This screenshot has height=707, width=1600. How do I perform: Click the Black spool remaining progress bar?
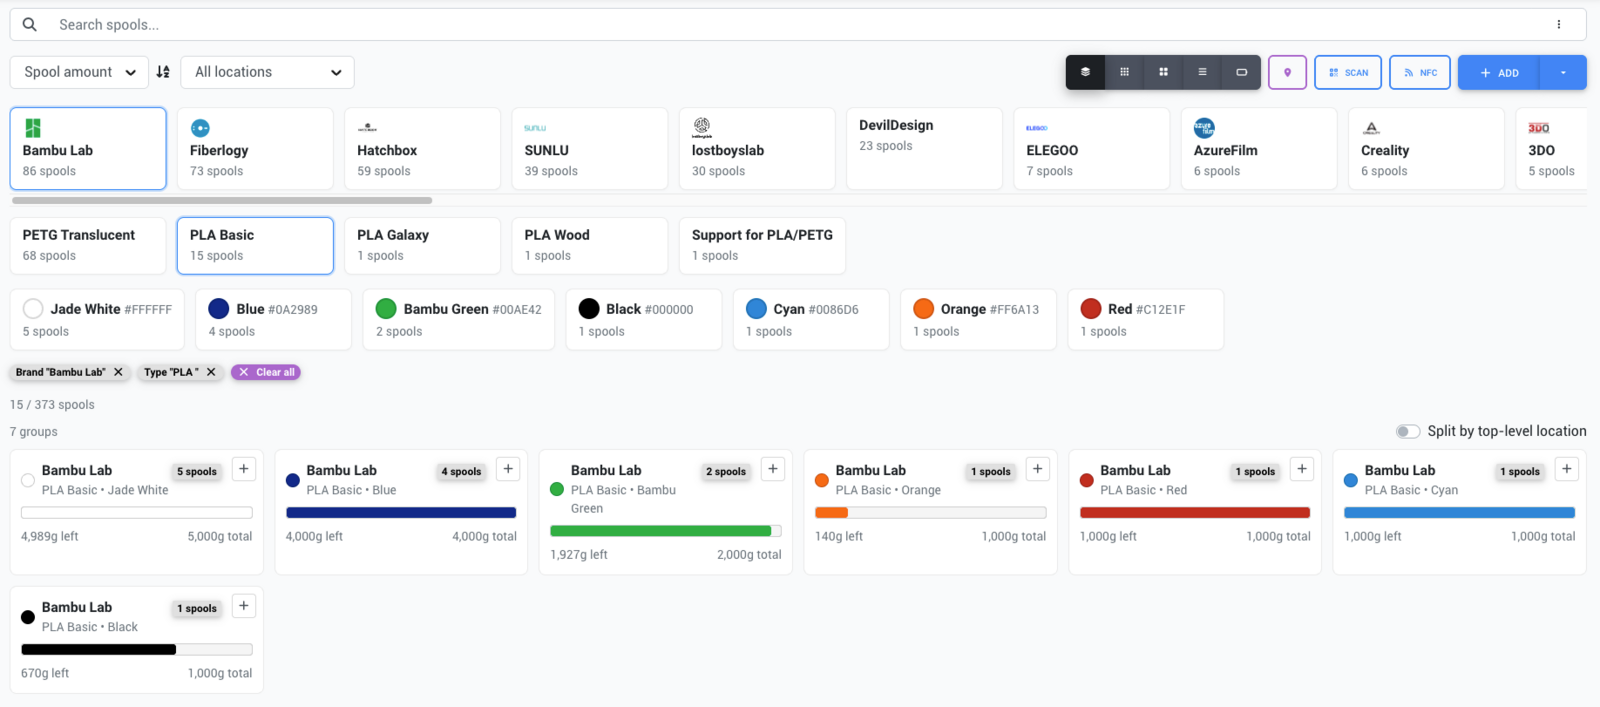point(137,649)
